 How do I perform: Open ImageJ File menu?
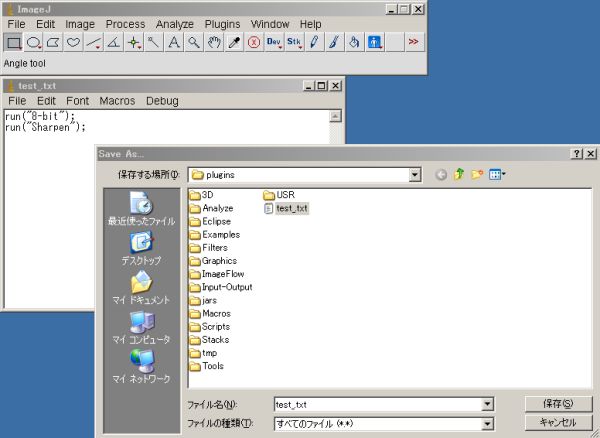(16, 24)
